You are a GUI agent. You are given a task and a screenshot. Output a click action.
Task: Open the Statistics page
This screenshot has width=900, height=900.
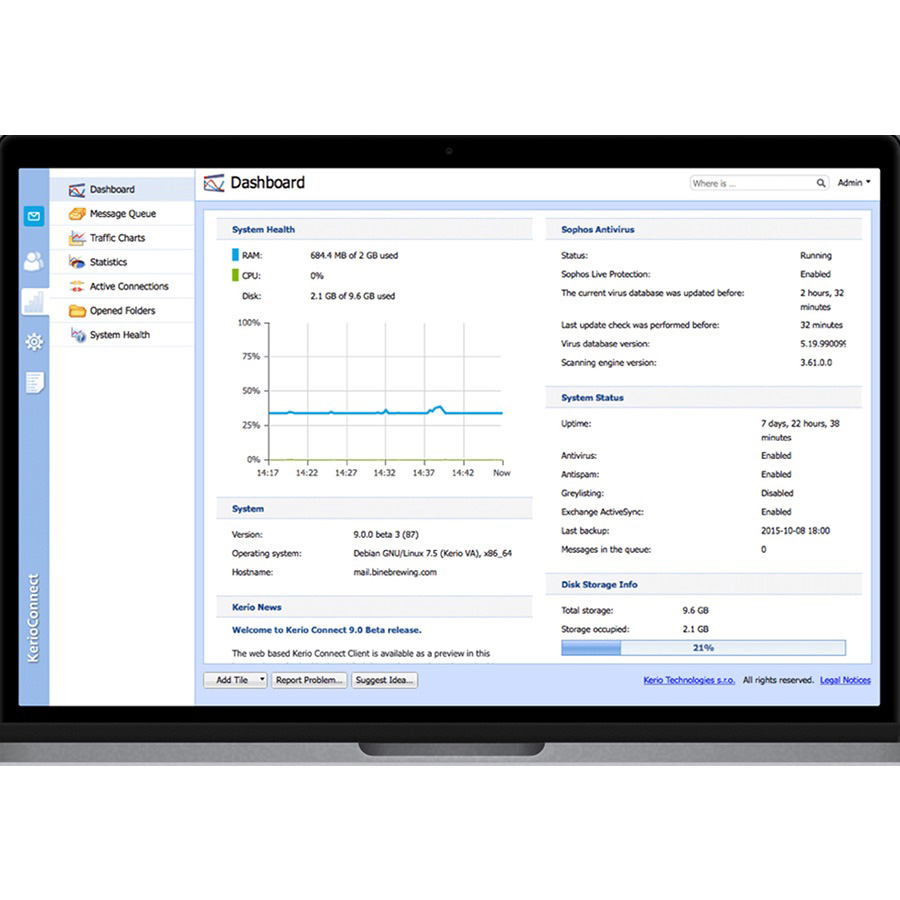[x=108, y=262]
